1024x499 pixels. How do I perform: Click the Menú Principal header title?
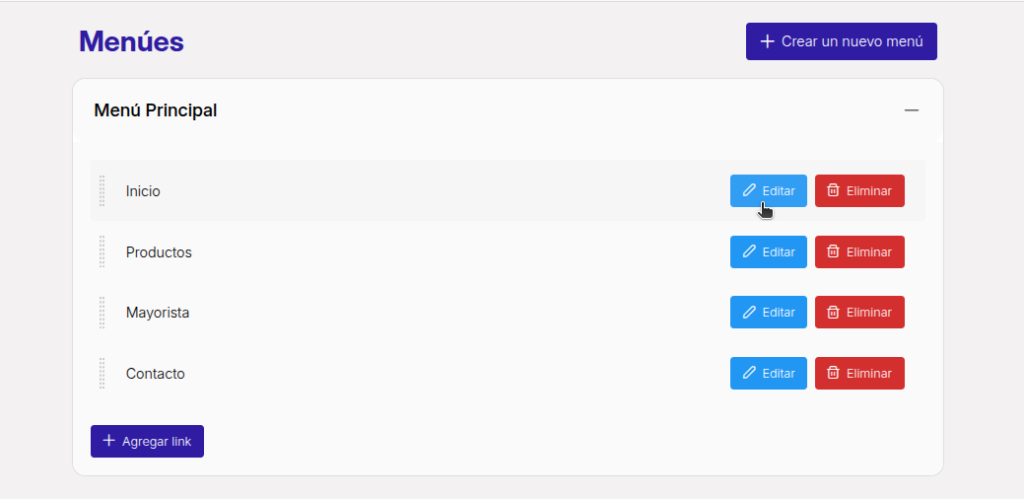point(155,110)
